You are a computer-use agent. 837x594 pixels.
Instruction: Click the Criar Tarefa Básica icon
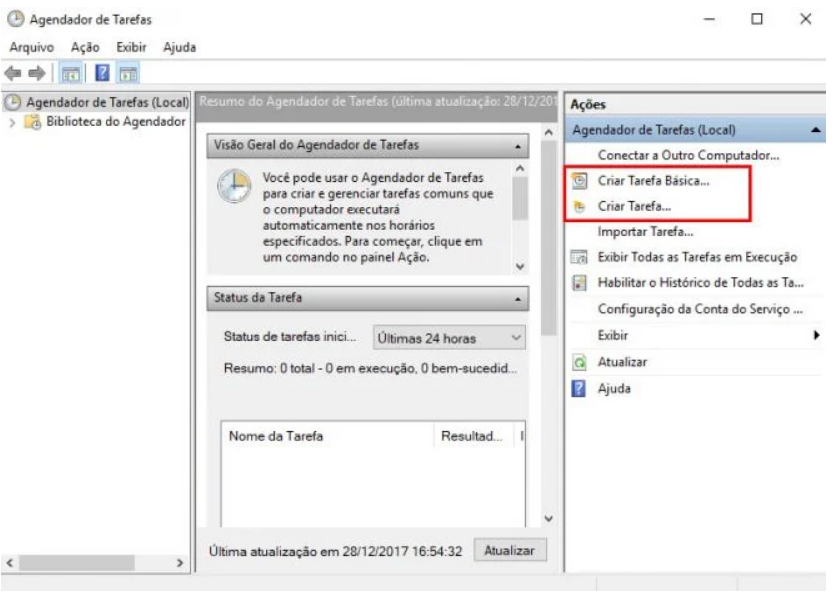pyautogui.click(x=578, y=181)
